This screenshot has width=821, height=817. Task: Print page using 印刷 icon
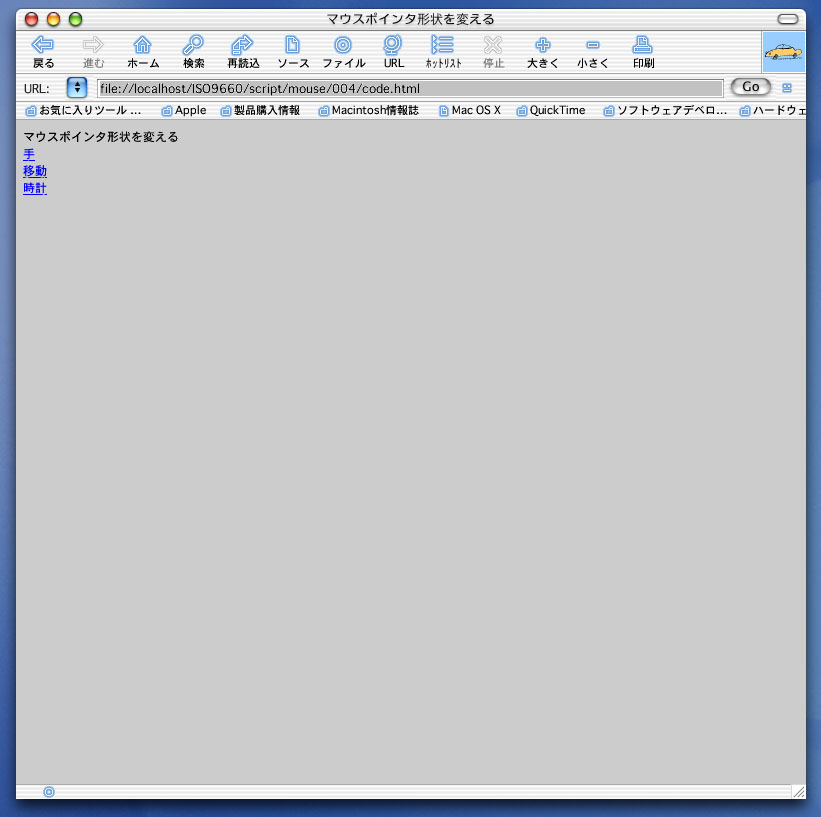tap(642, 45)
